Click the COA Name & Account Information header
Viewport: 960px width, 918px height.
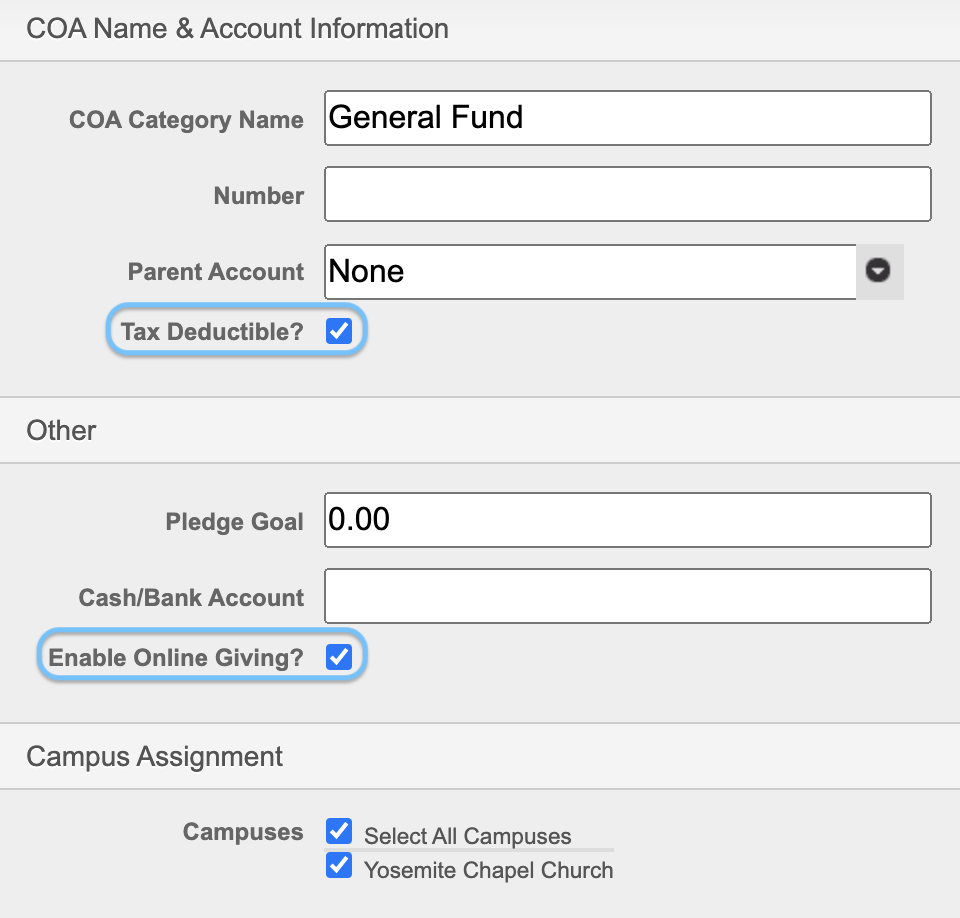tap(238, 28)
